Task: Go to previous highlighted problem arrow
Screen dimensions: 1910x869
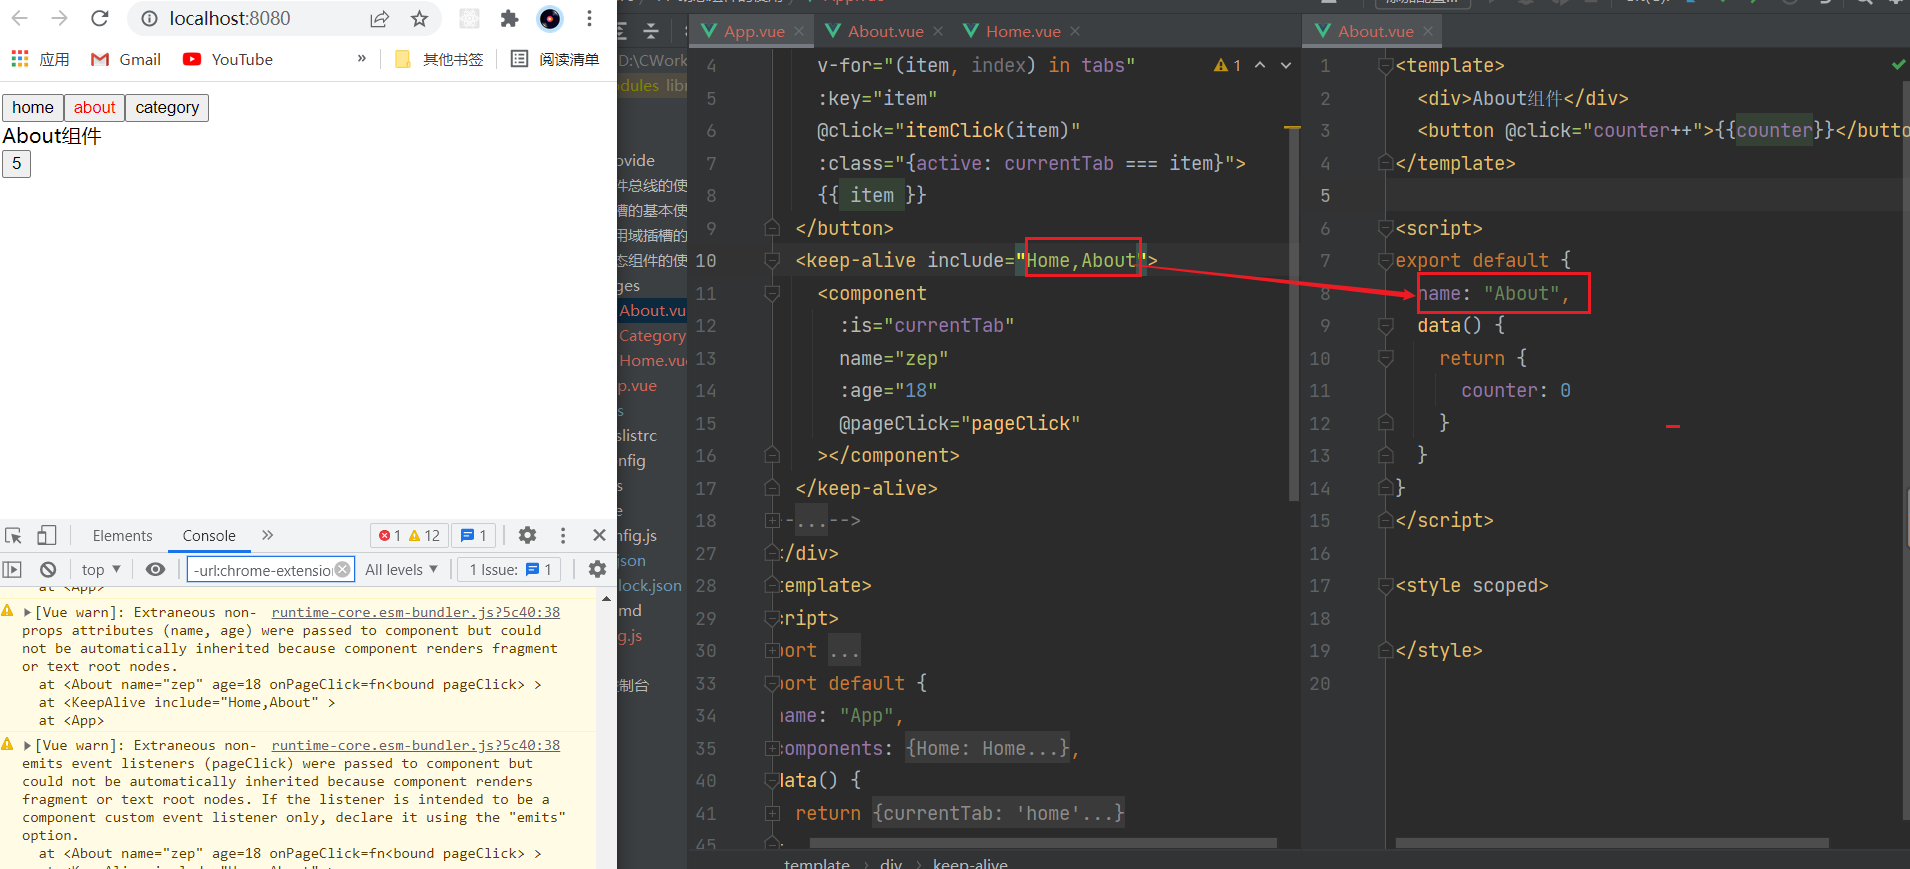Action: [1260, 65]
